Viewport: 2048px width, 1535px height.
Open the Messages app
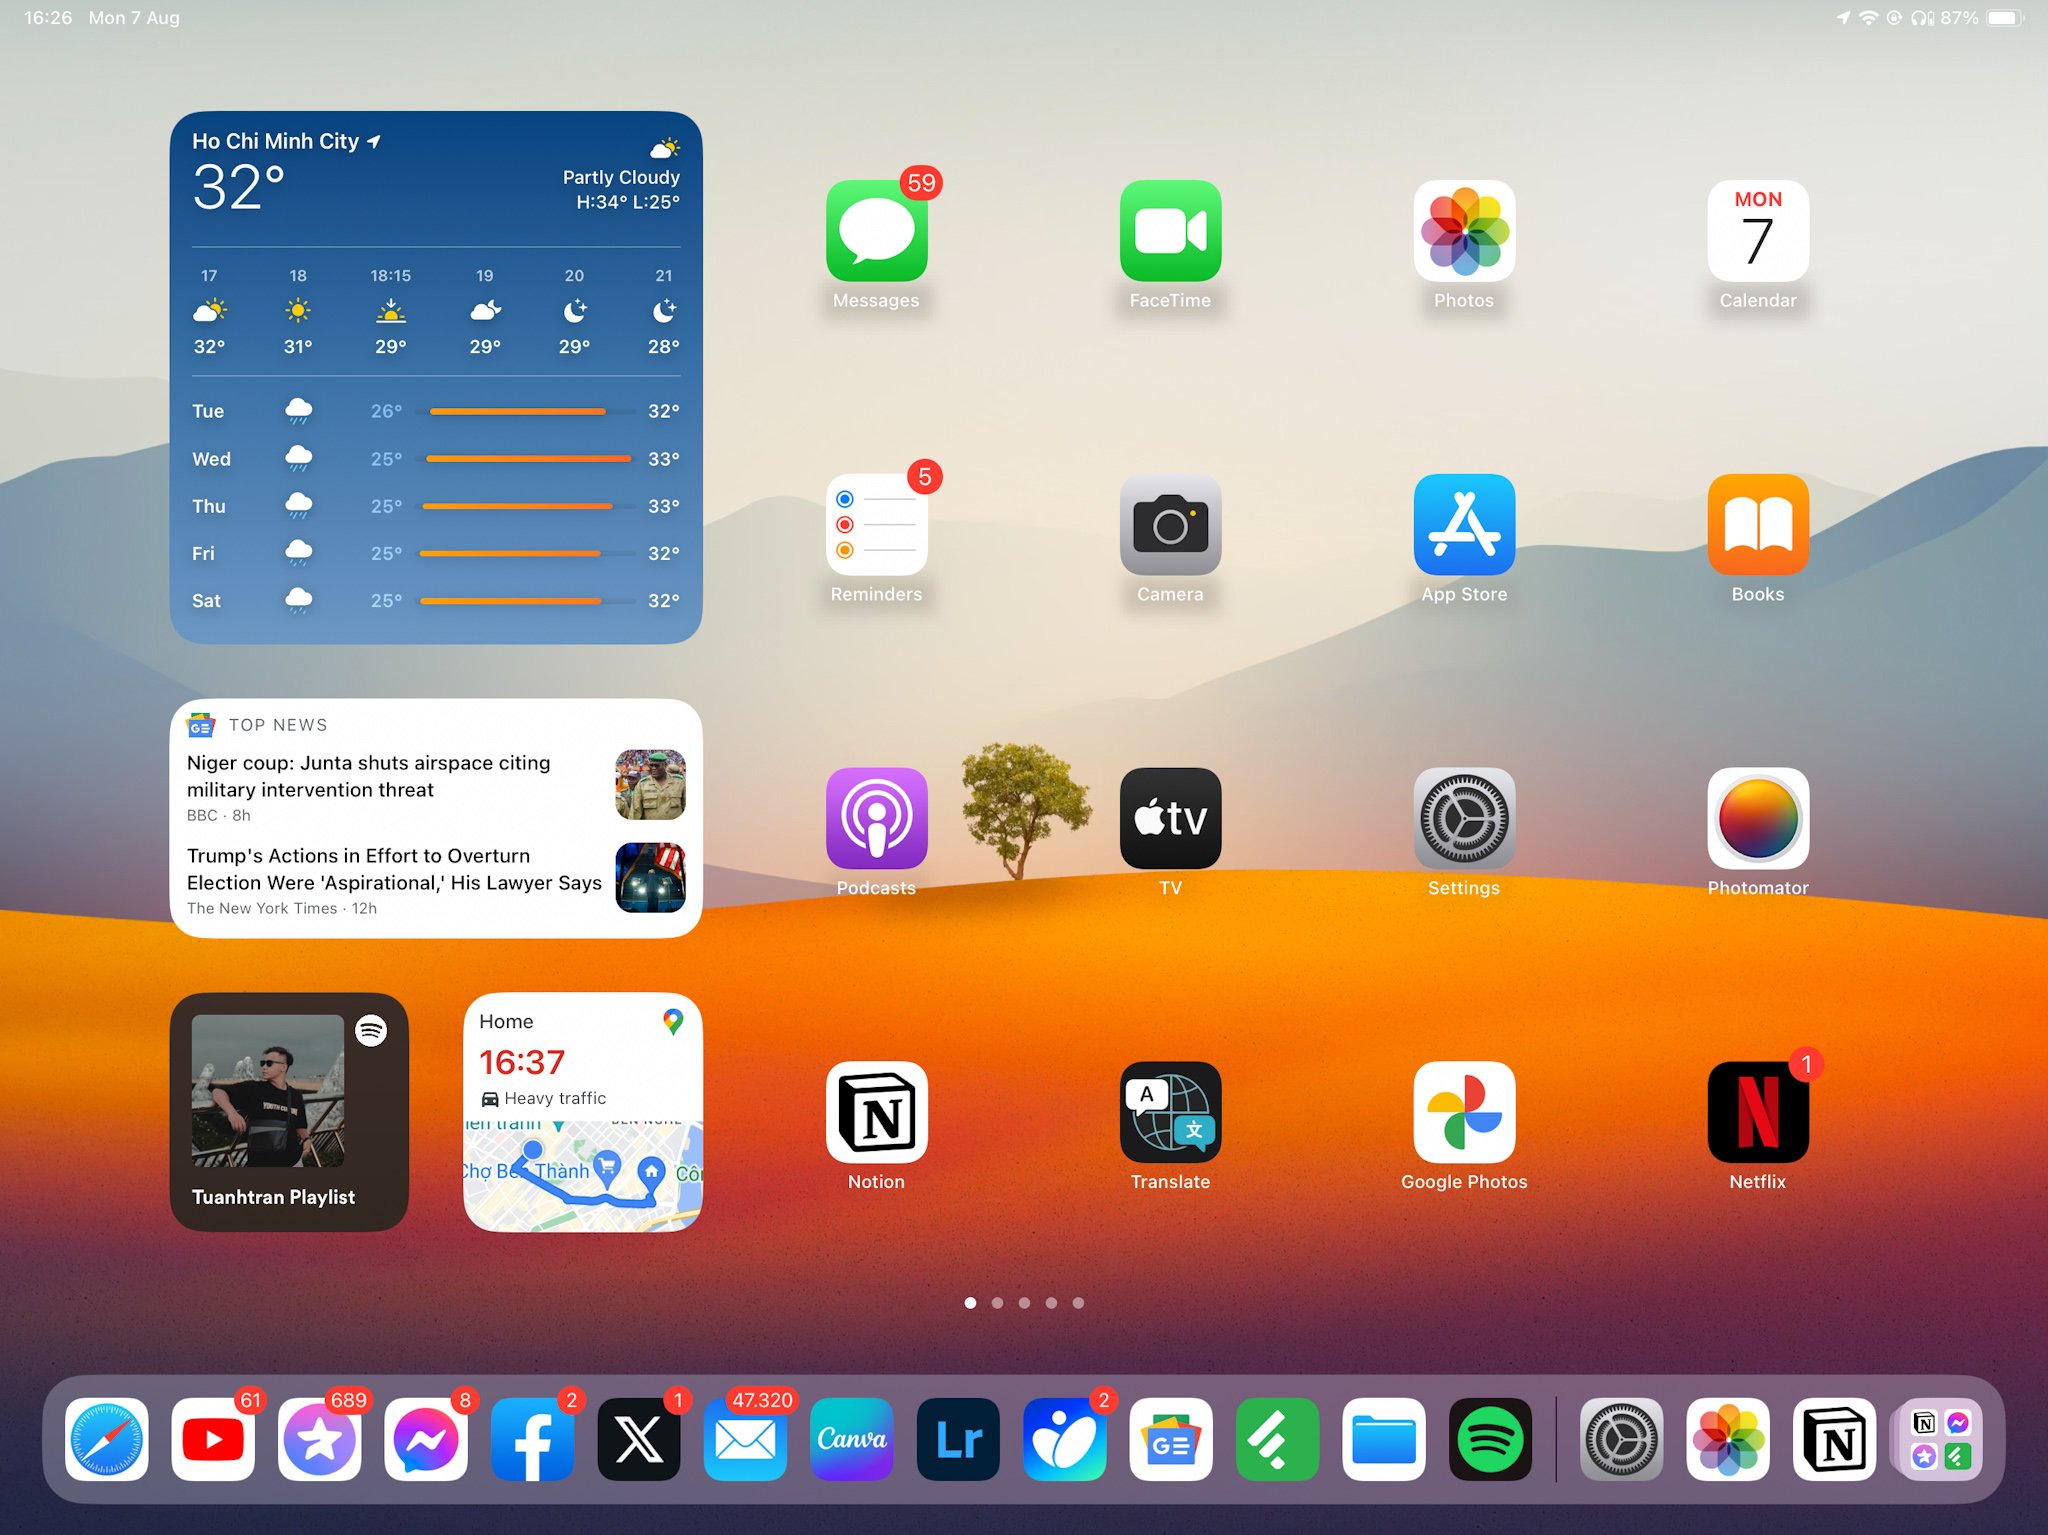coord(876,231)
